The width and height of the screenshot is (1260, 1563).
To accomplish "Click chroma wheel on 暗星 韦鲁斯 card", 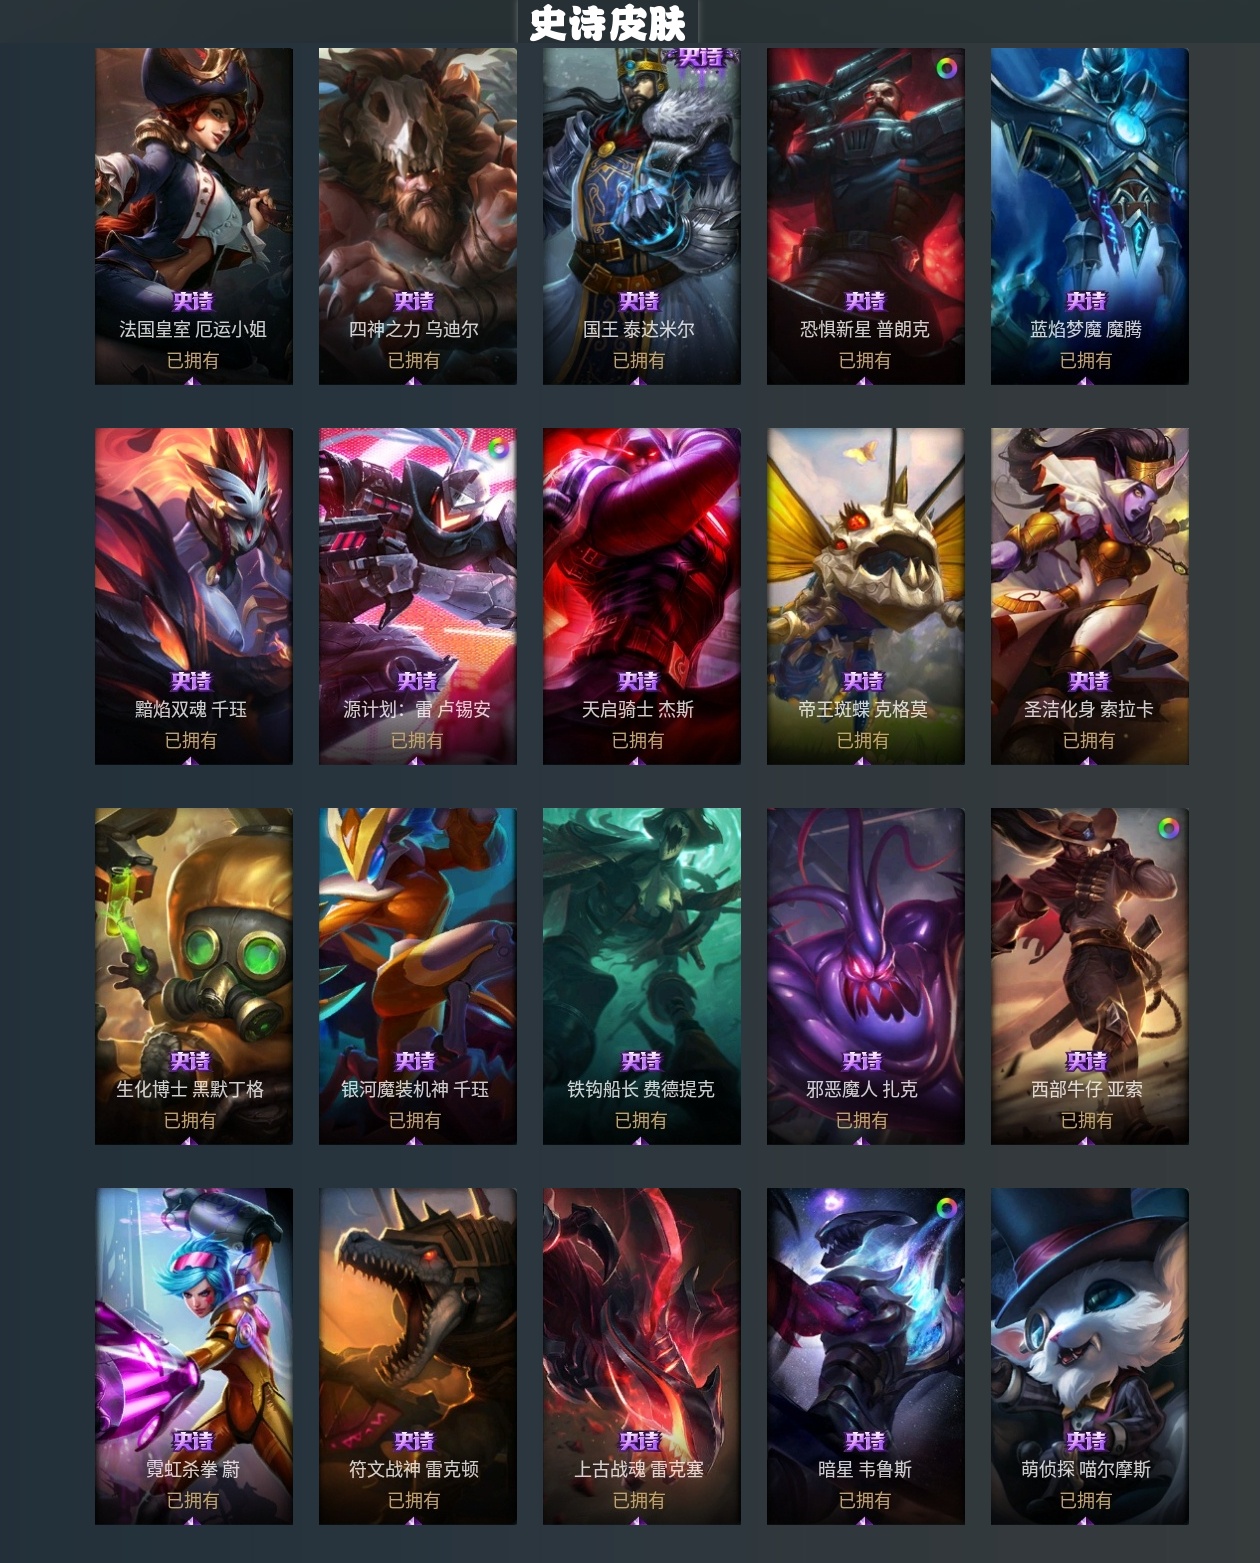I will (x=946, y=1208).
